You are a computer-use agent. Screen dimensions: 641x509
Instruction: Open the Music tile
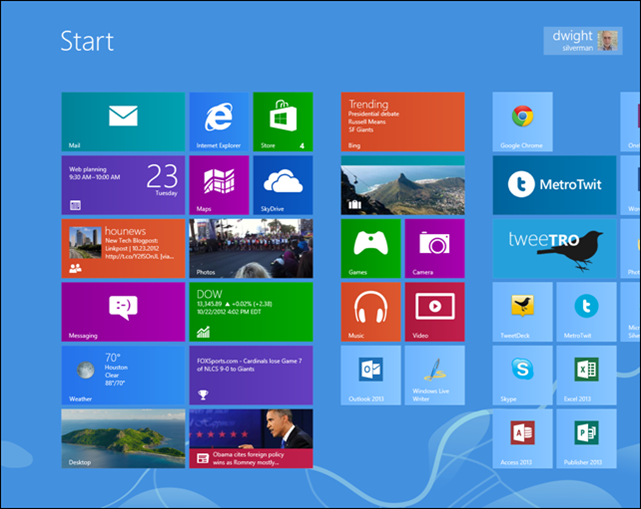click(371, 312)
